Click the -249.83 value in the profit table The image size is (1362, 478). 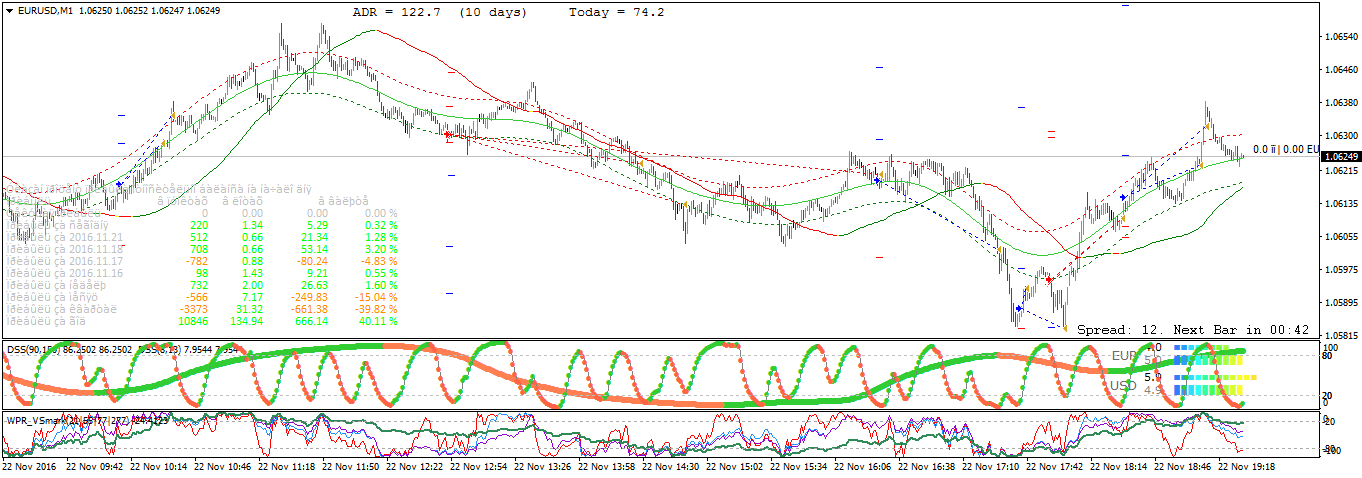point(309,297)
